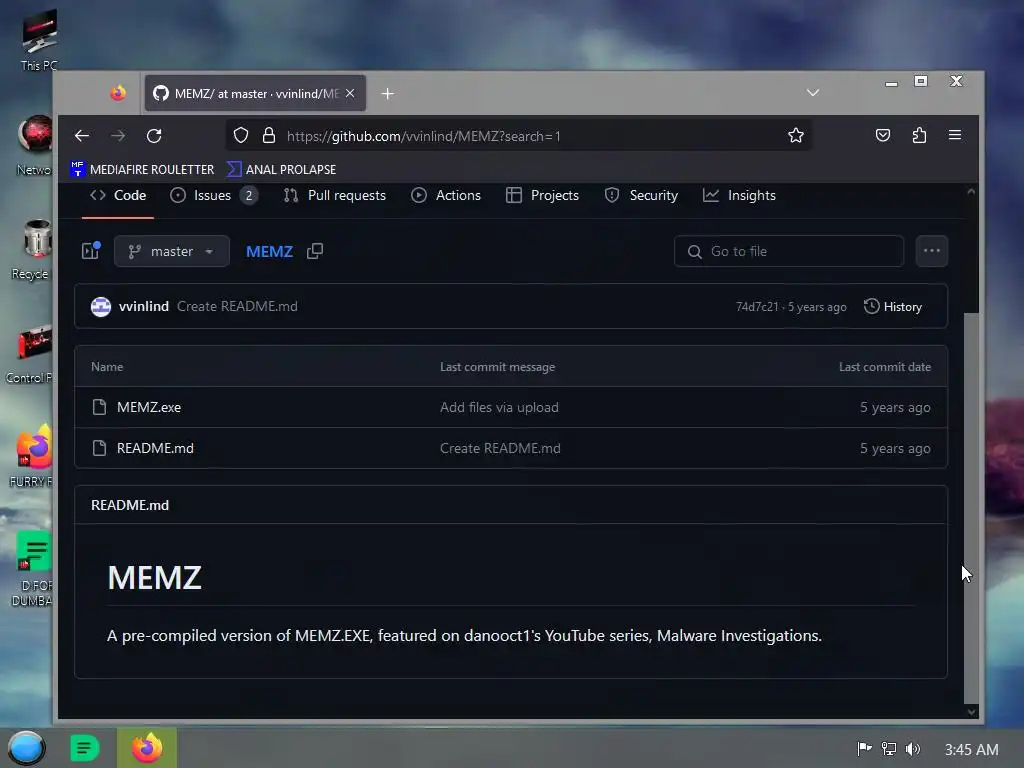This screenshot has width=1024, height=768.
Task: Open the ANAL PROLAPSE bookmark
Action: point(281,169)
